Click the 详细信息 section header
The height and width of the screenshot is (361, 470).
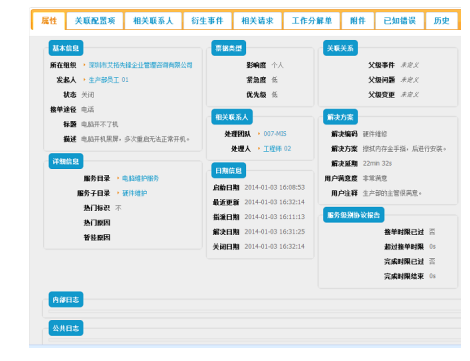[66, 161]
